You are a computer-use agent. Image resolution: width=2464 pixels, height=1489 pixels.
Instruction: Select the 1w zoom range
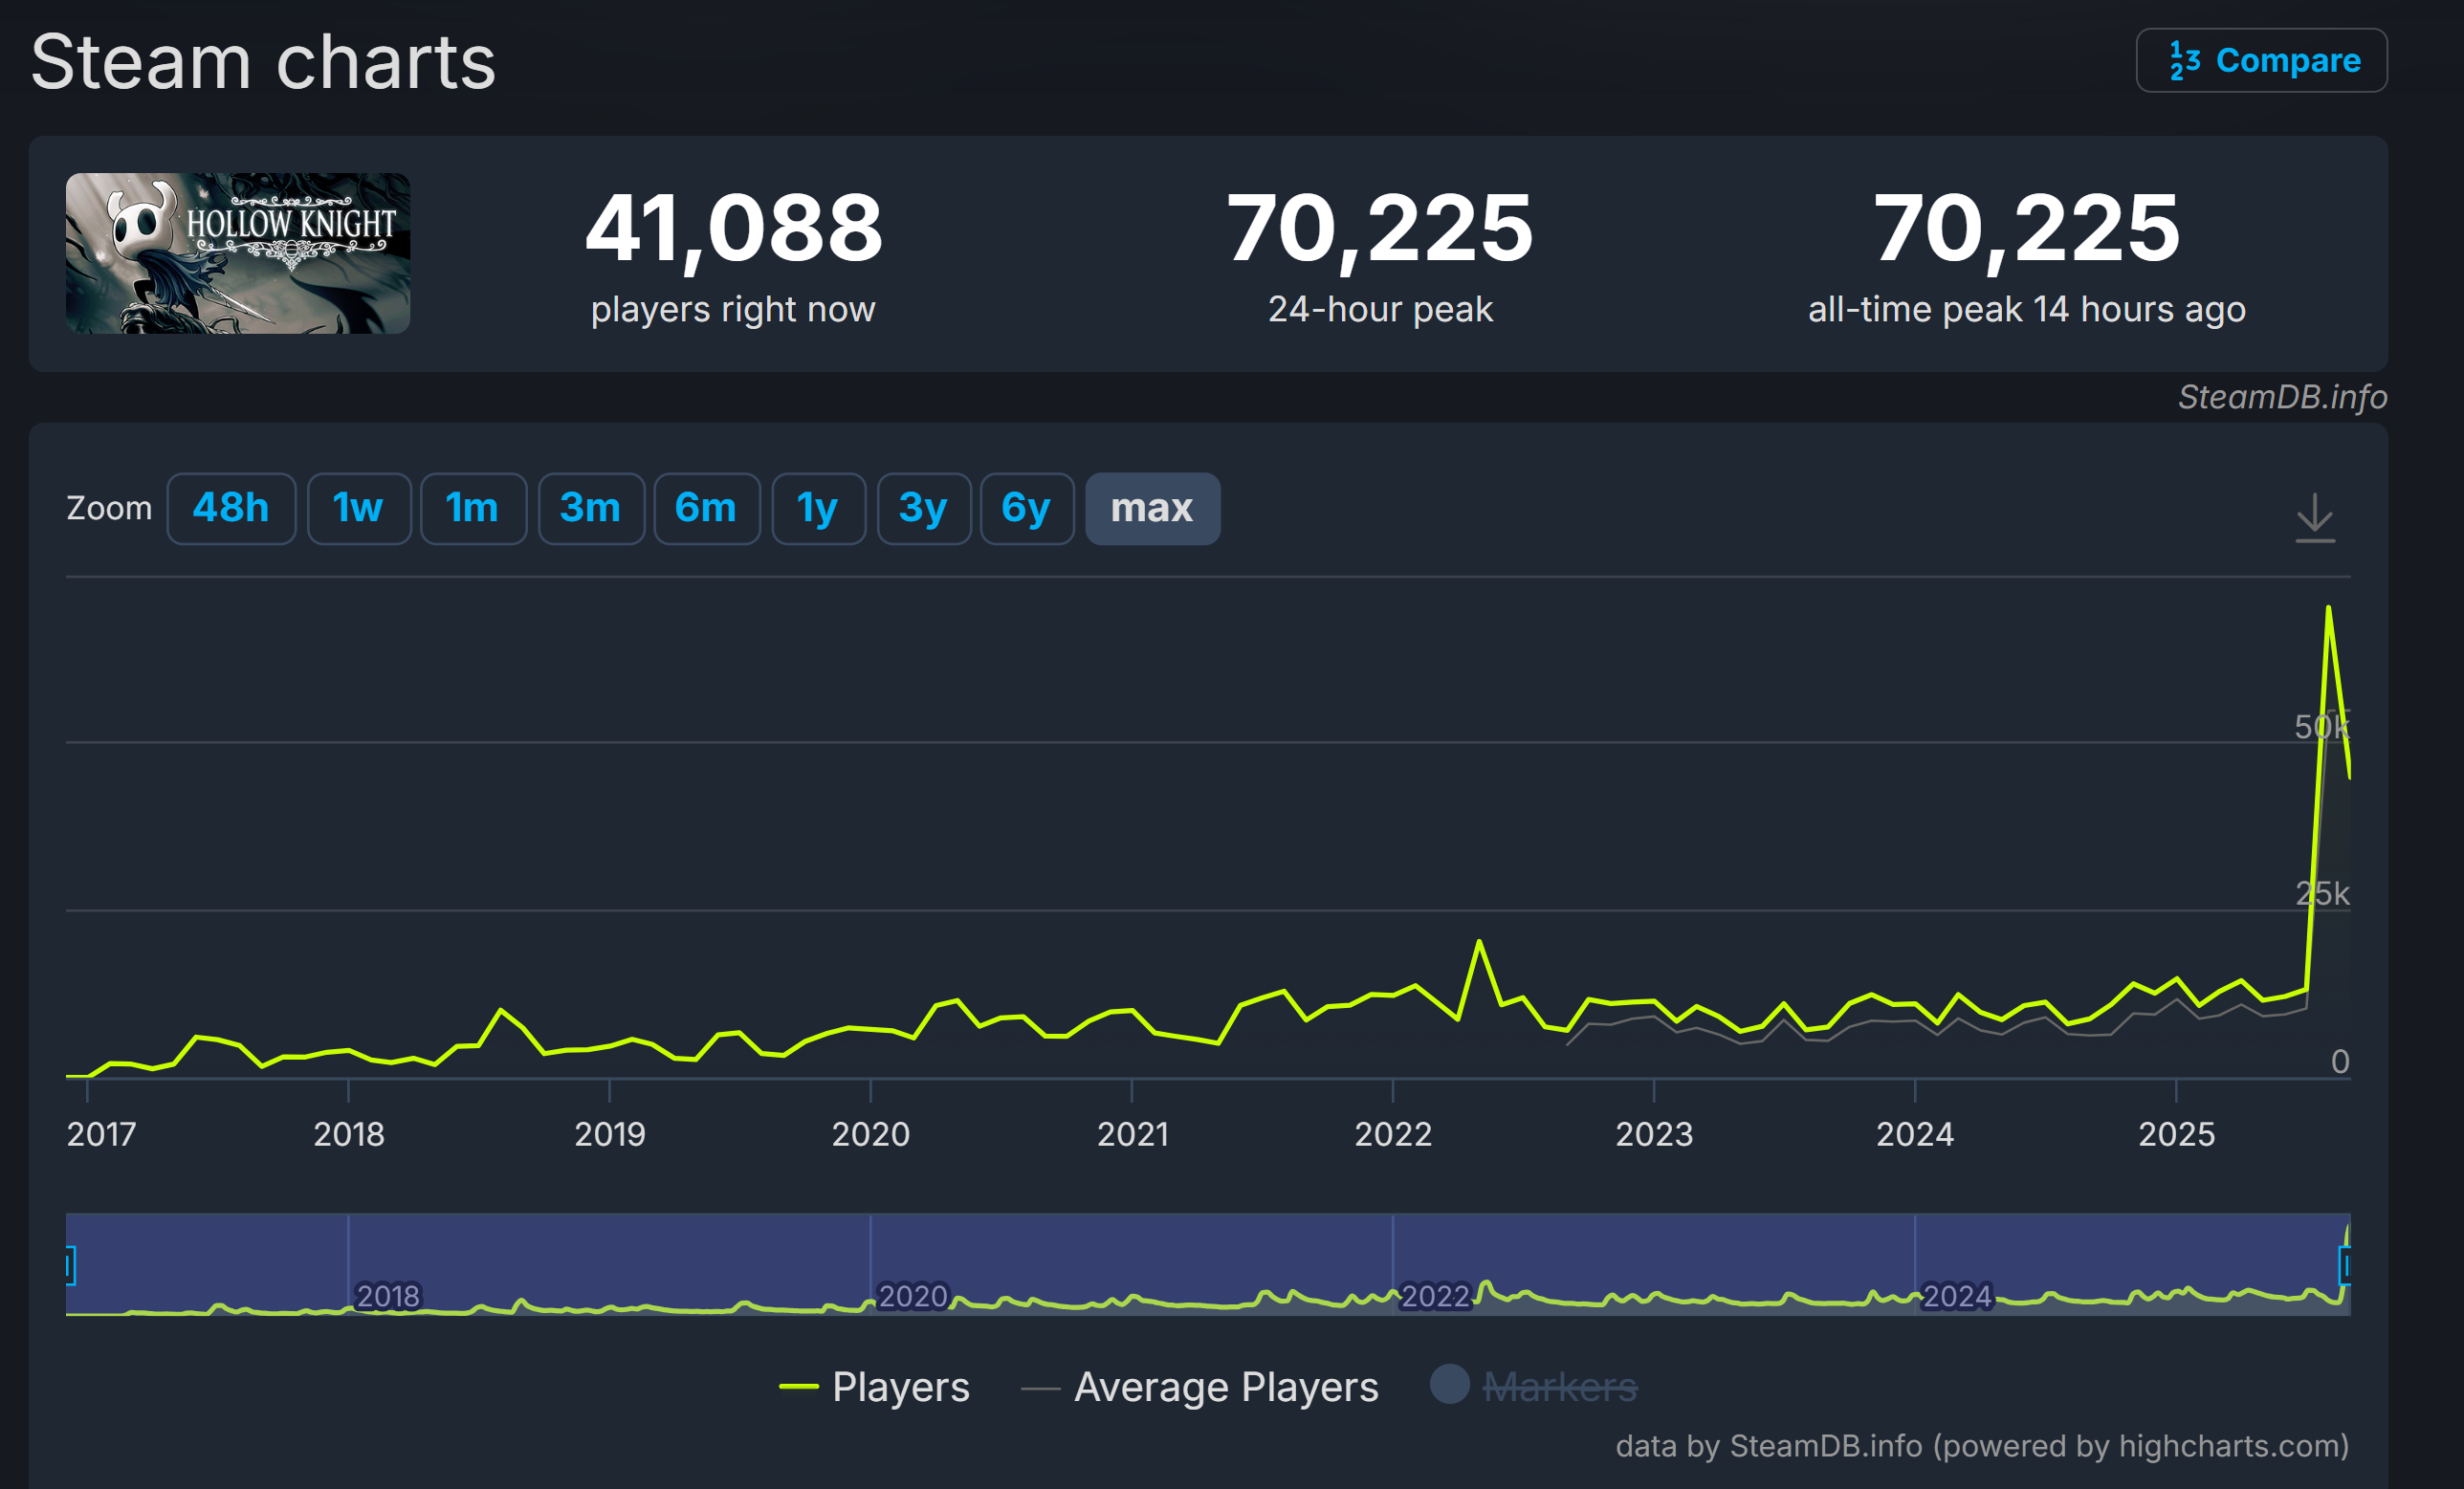click(358, 508)
